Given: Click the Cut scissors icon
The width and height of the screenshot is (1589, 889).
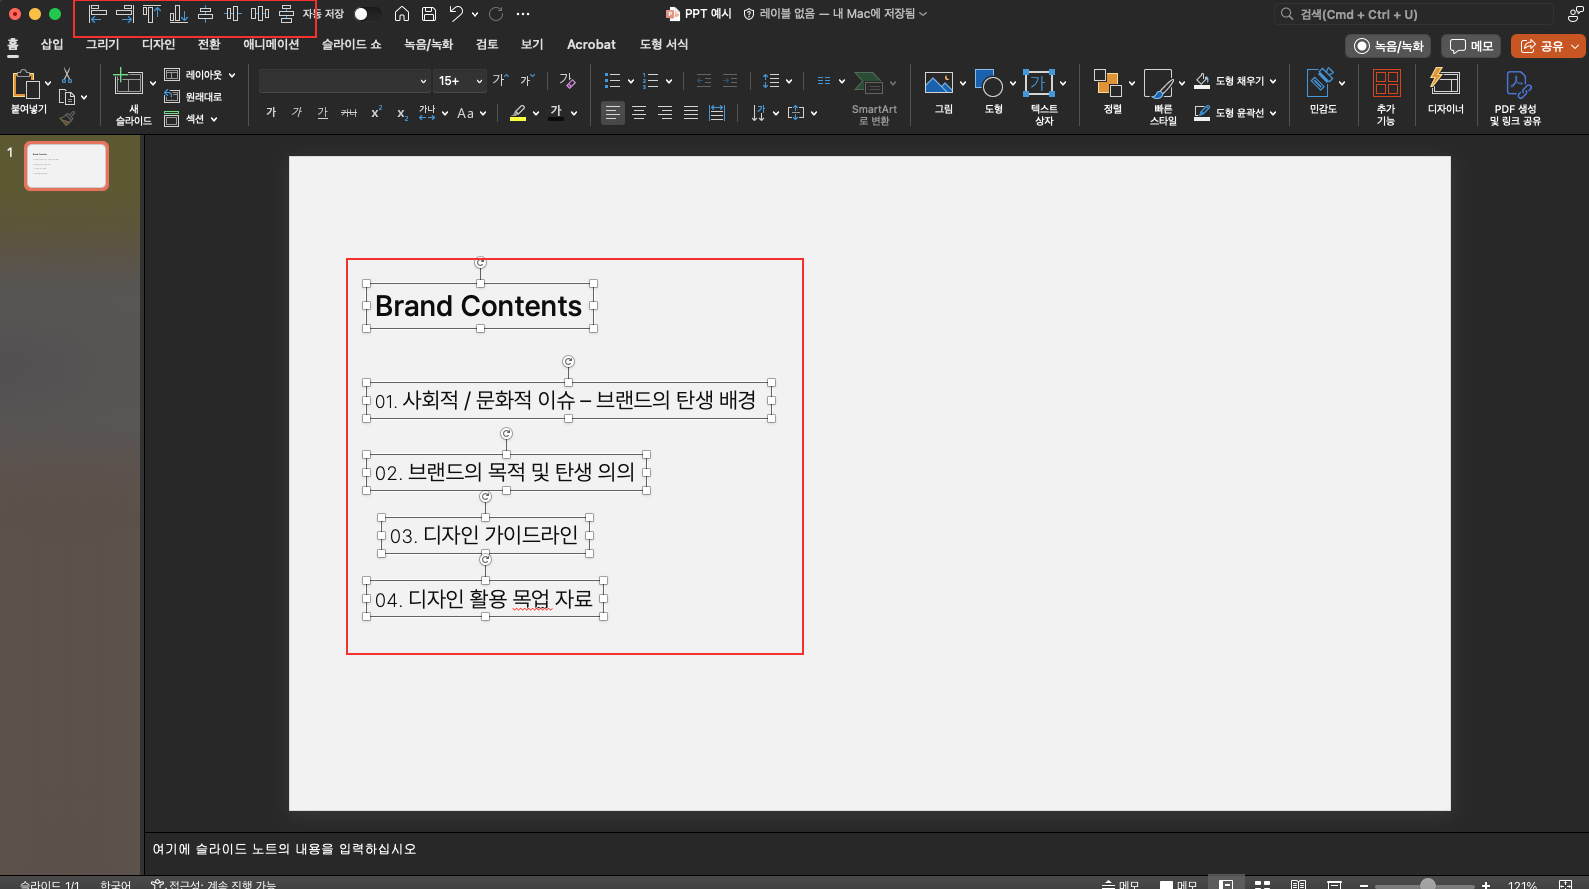Looking at the screenshot, I should [67, 75].
